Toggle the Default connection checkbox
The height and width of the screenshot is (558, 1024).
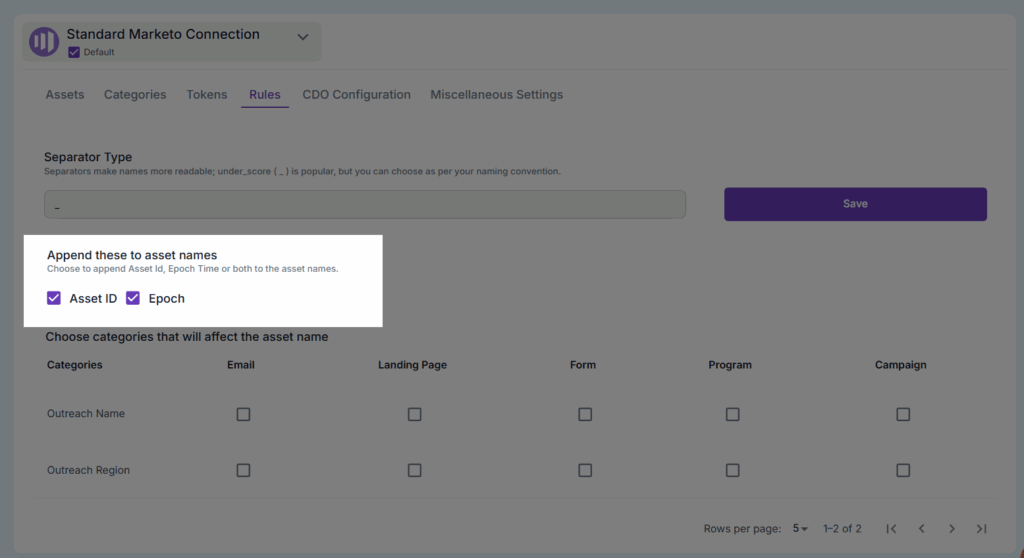74,52
